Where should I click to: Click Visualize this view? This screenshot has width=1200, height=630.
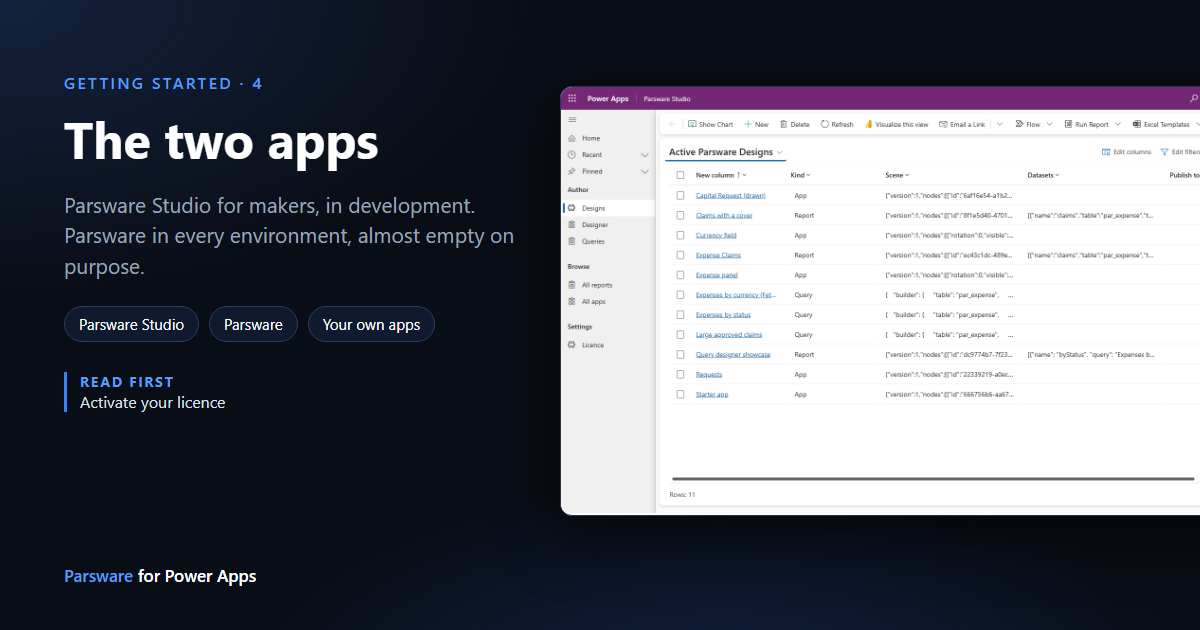tap(897, 124)
